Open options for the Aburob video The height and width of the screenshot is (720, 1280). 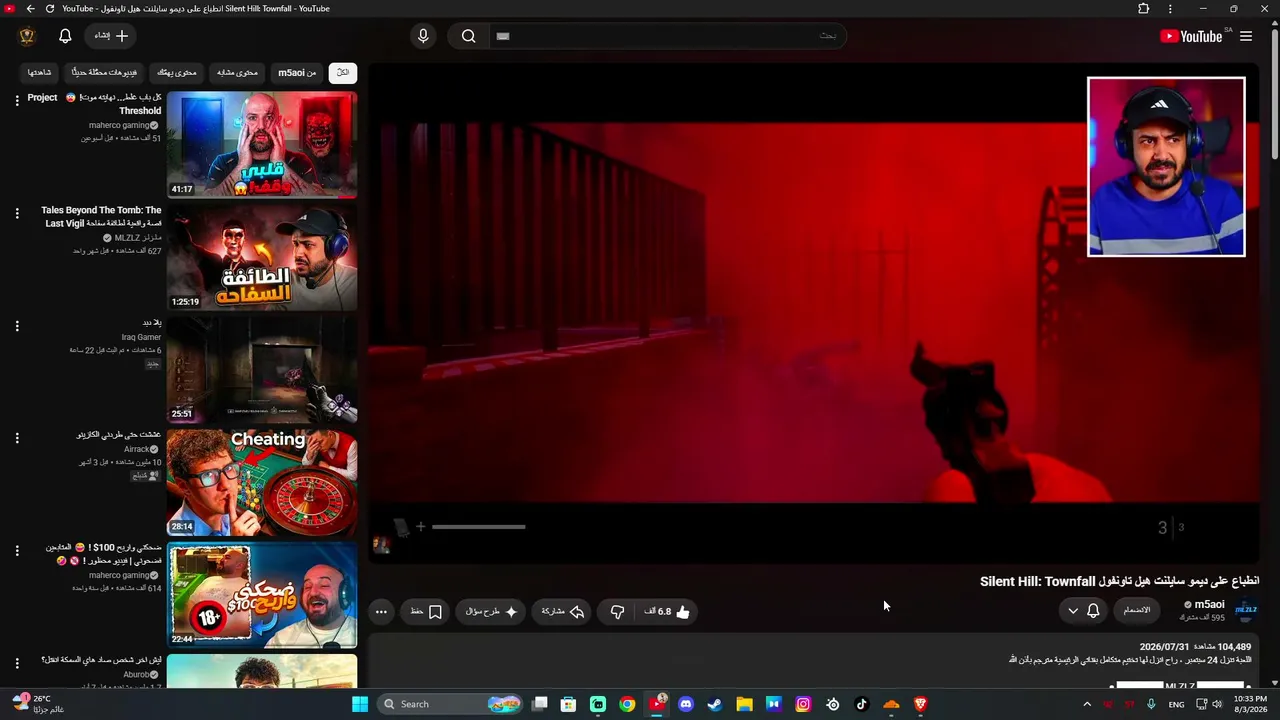pyautogui.click(x=17, y=663)
